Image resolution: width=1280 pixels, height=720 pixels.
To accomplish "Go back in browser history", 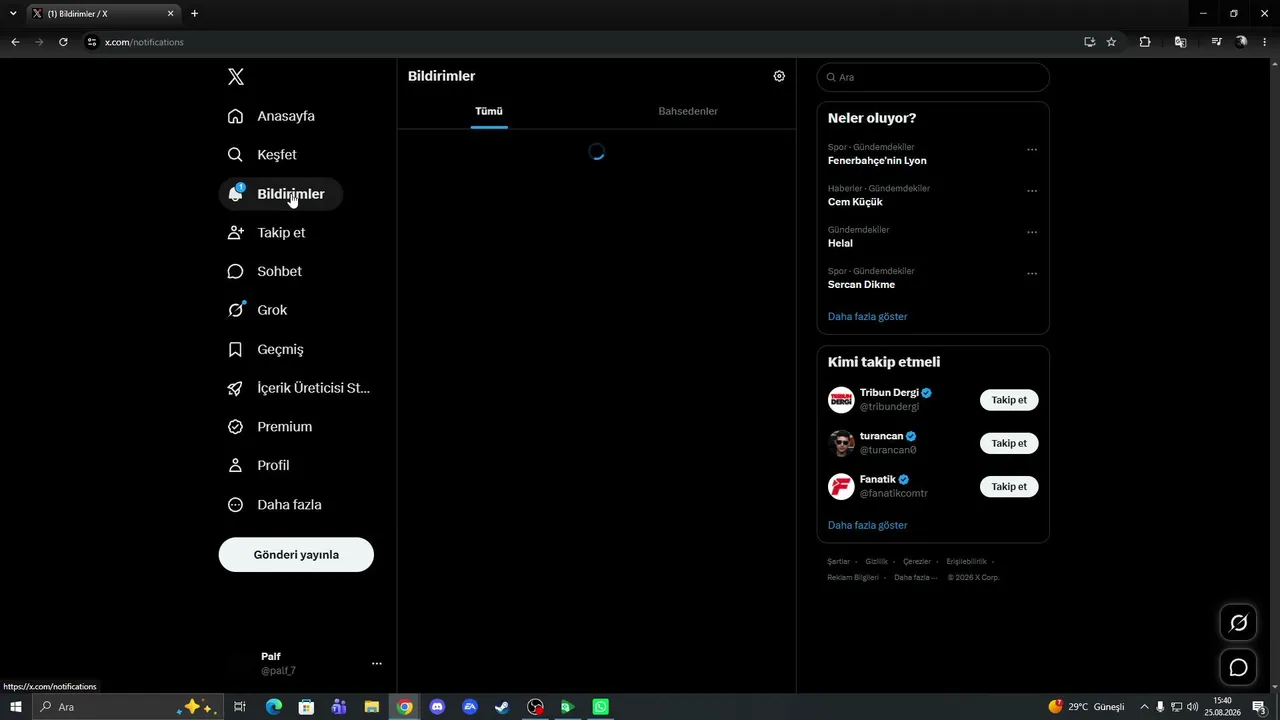I will [15, 42].
